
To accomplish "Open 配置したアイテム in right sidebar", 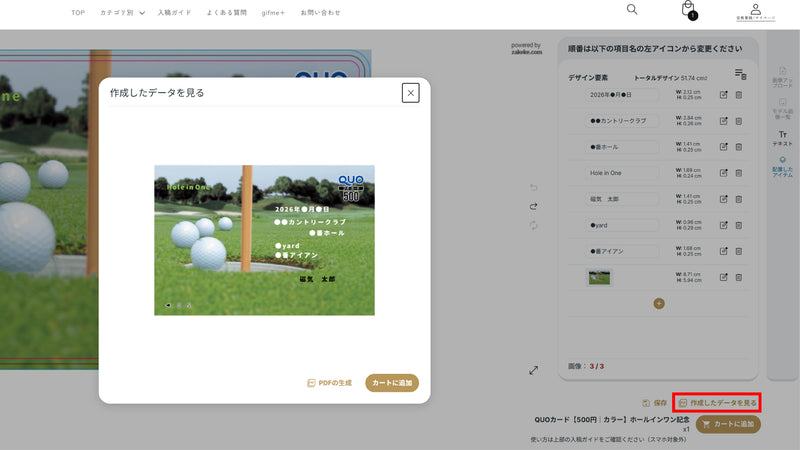I will tap(782, 167).
